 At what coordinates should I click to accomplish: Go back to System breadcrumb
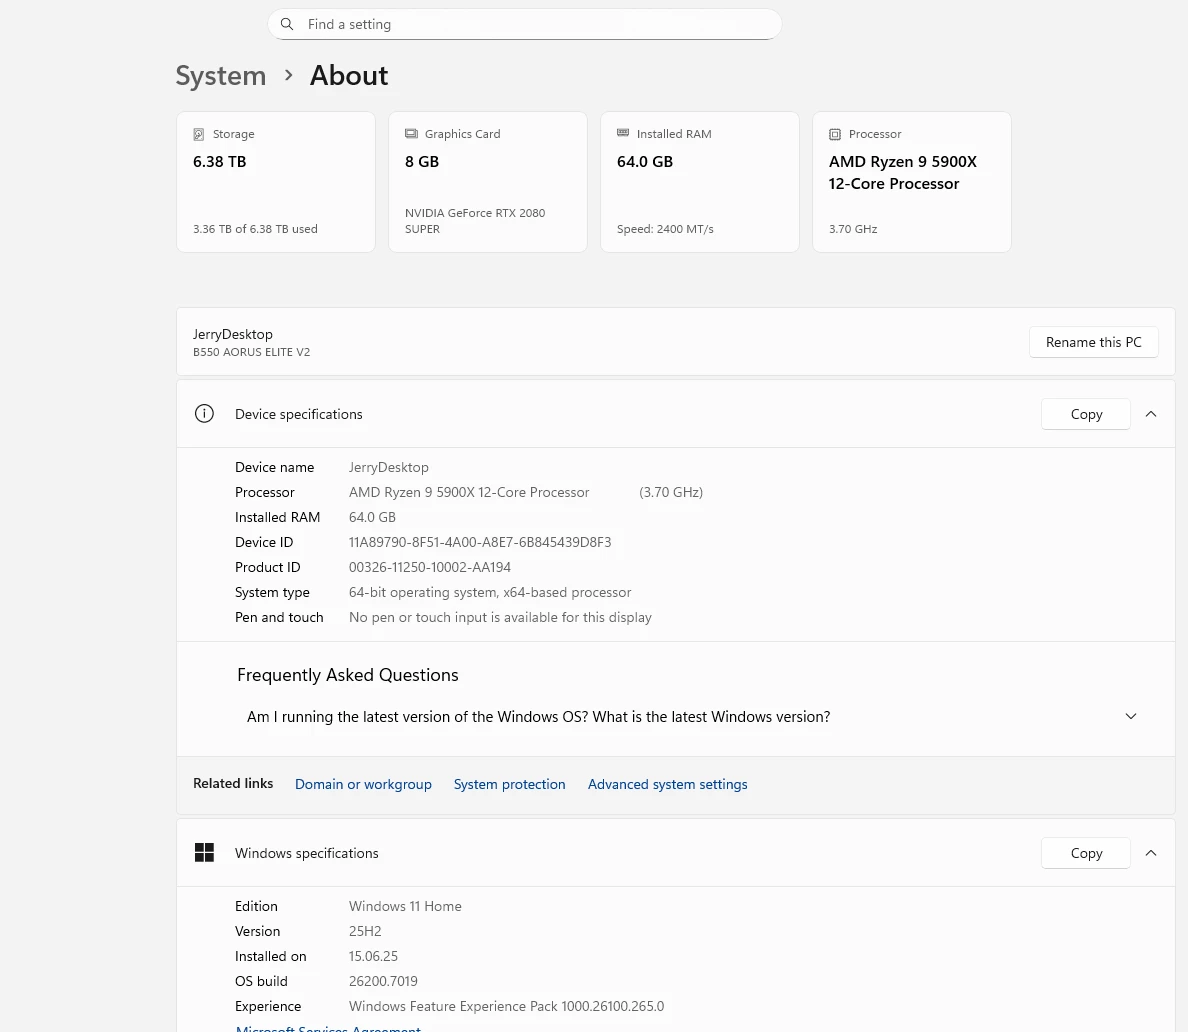point(220,76)
